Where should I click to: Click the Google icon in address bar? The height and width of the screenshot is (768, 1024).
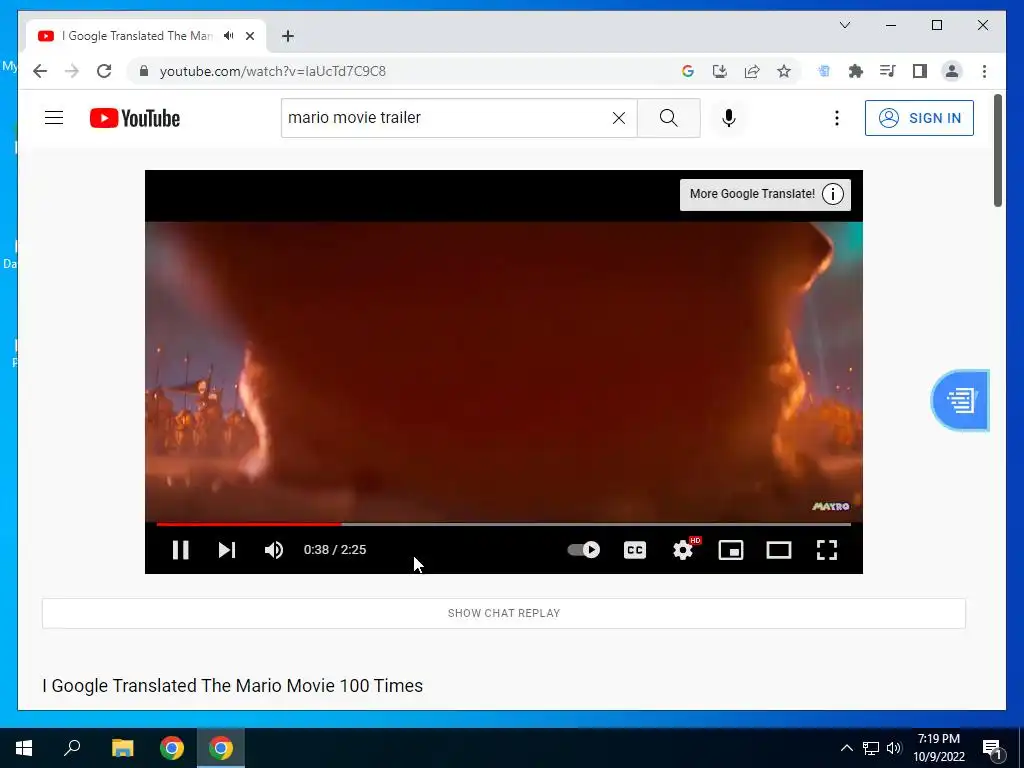(x=688, y=71)
